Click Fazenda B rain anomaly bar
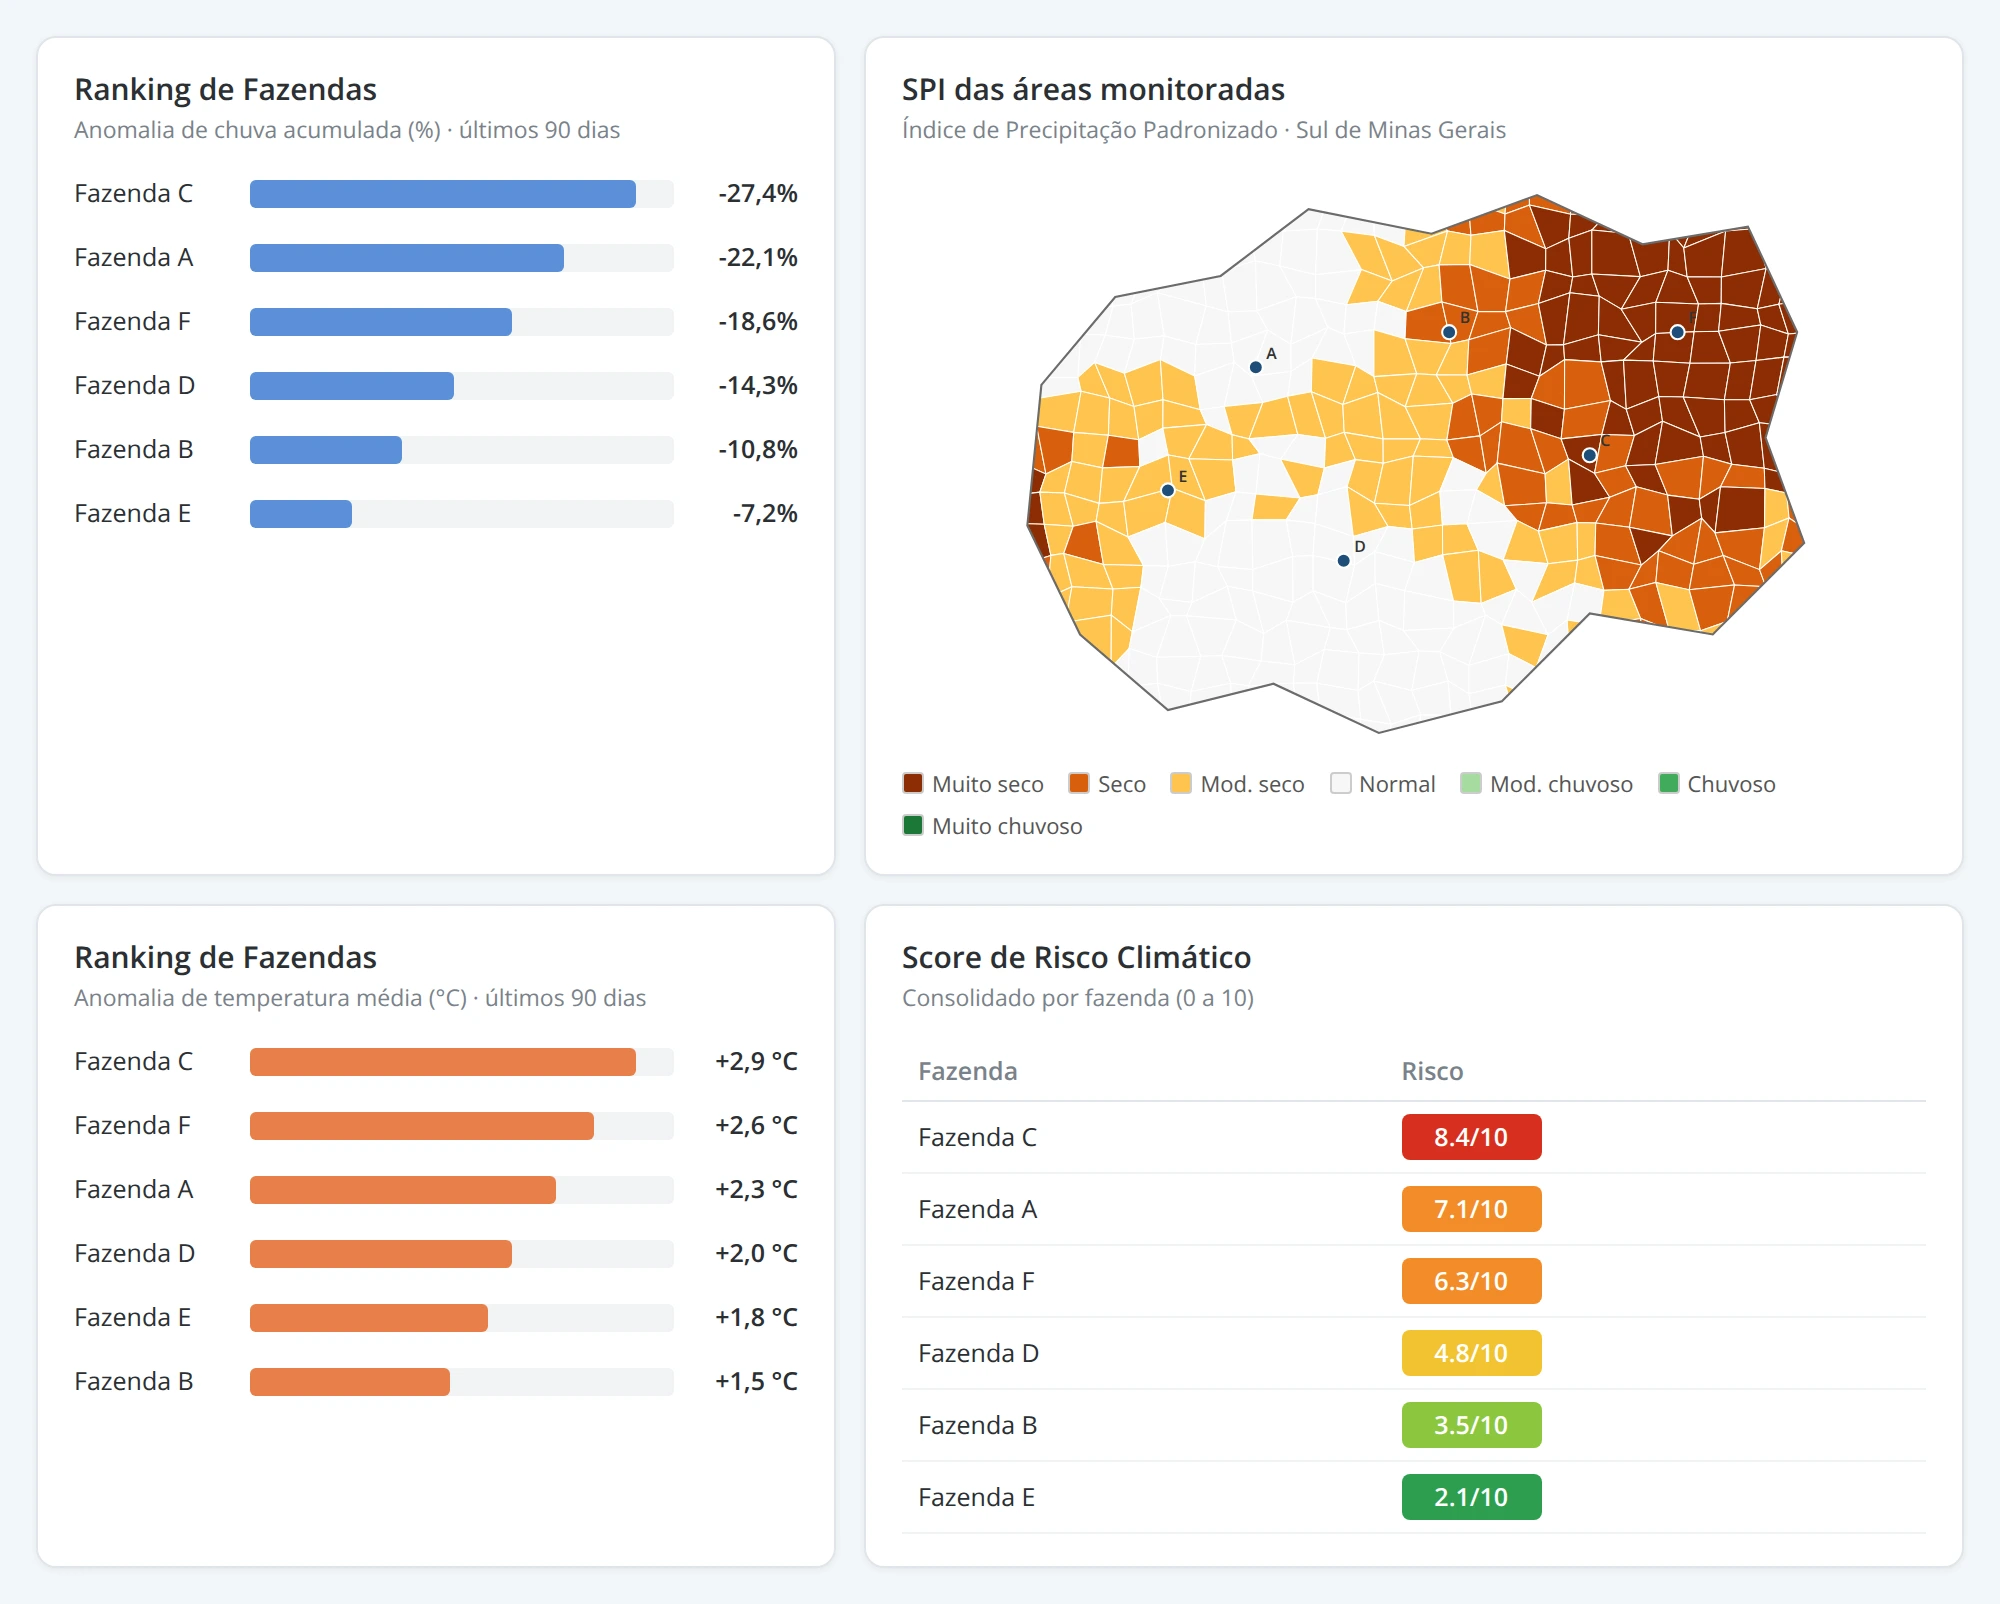Viewport: 2000px width, 1604px height. tap(326, 450)
